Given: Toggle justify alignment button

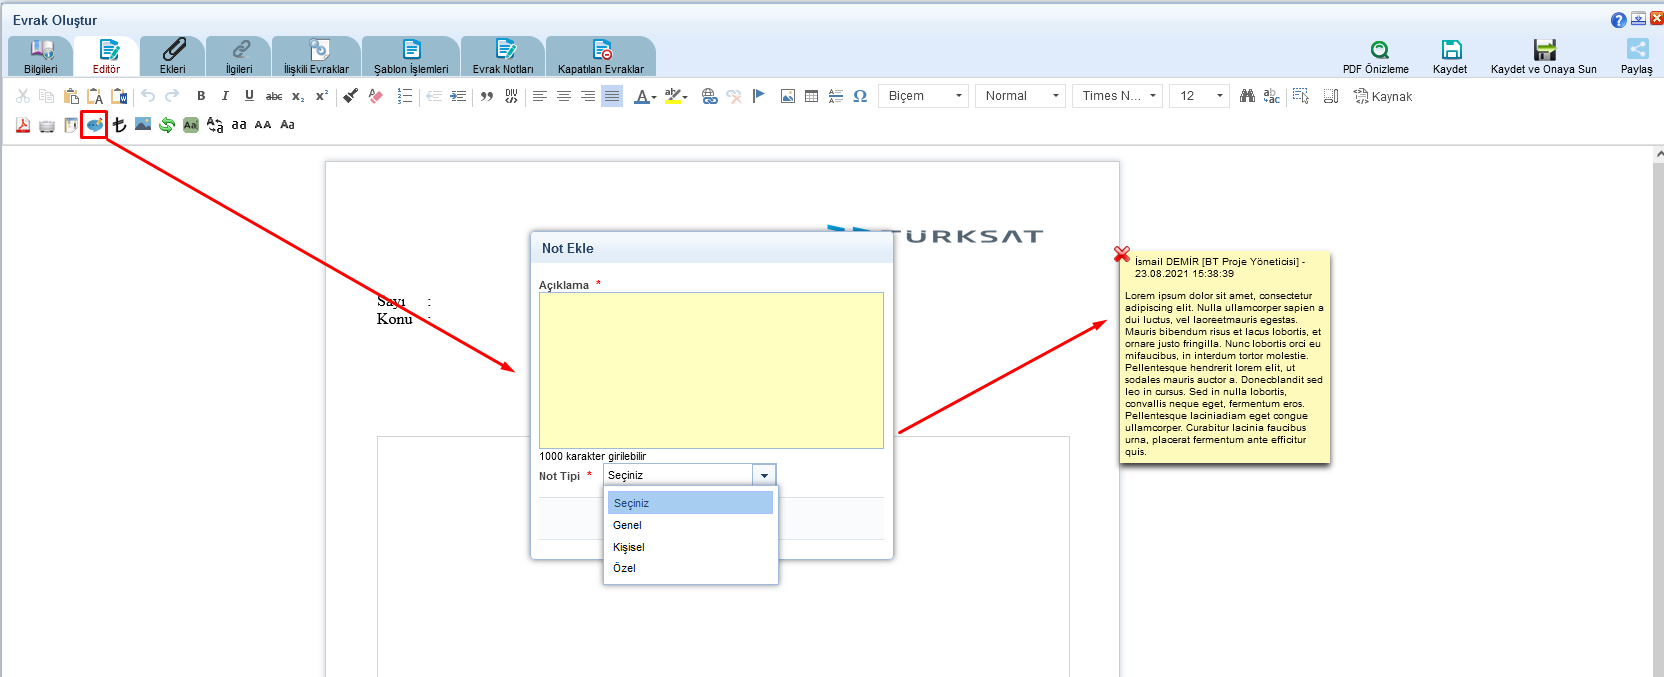Looking at the screenshot, I should click(x=612, y=96).
